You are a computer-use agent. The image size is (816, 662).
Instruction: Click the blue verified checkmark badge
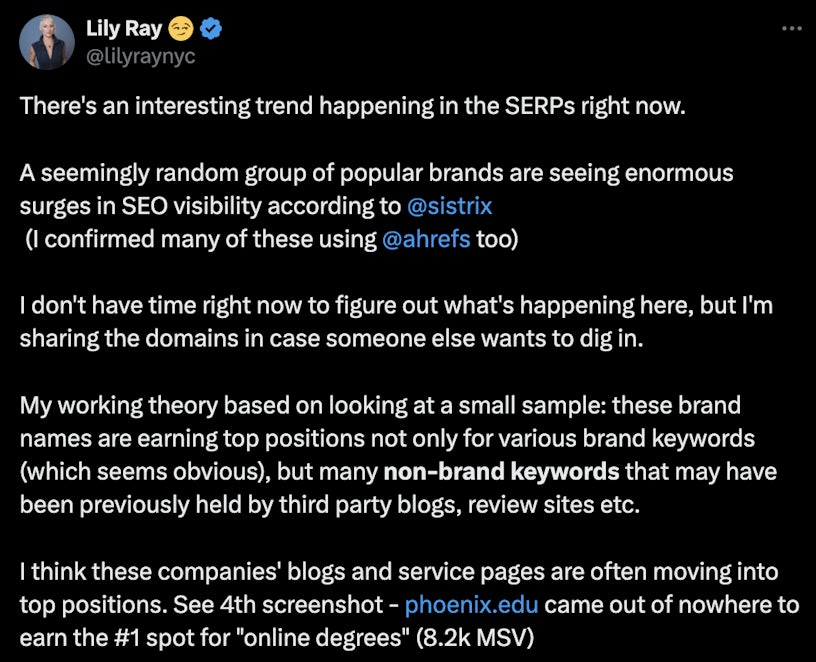(211, 30)
